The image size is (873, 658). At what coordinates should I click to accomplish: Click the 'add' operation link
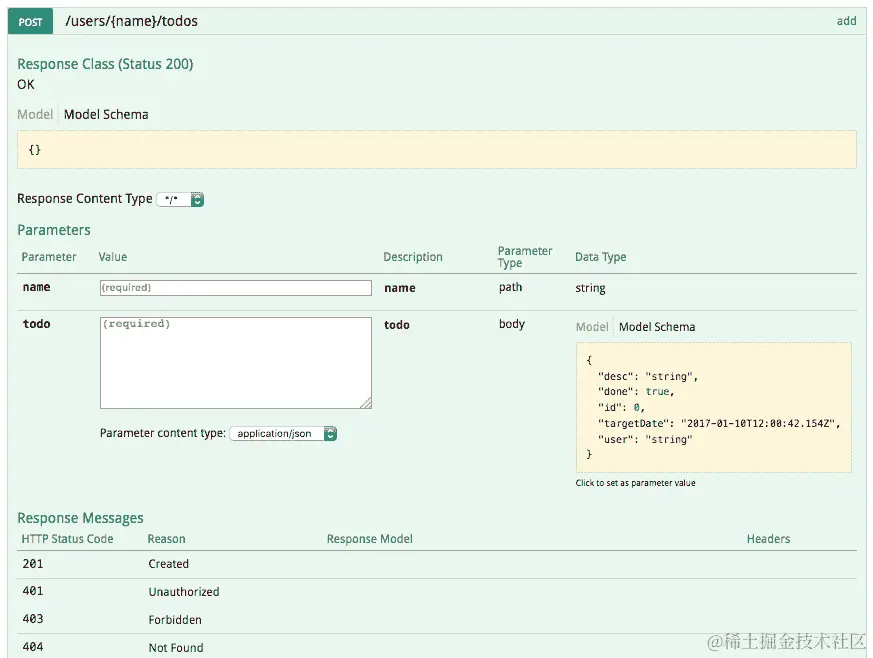pyautogui.click(x=846, y=21)
